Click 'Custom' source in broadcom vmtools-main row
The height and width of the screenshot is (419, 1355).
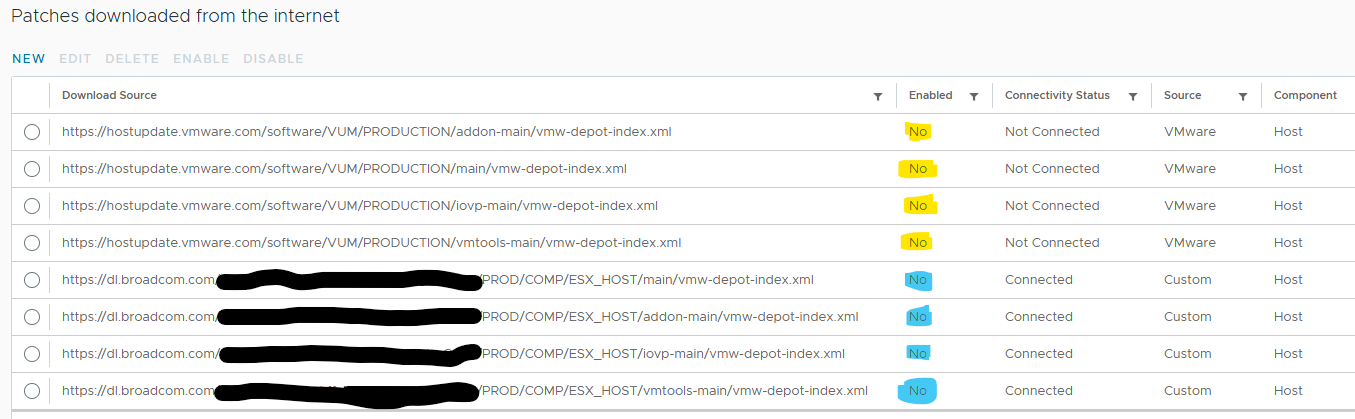[1188, 391]
